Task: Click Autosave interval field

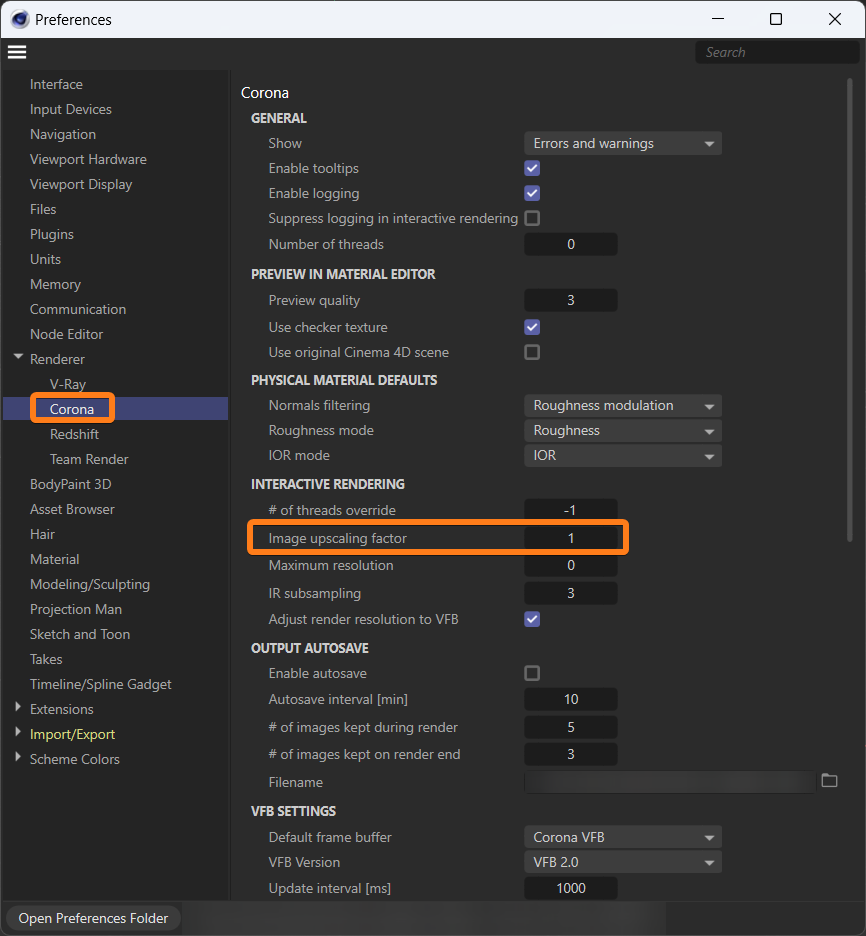Action: (x=571, y=700)
